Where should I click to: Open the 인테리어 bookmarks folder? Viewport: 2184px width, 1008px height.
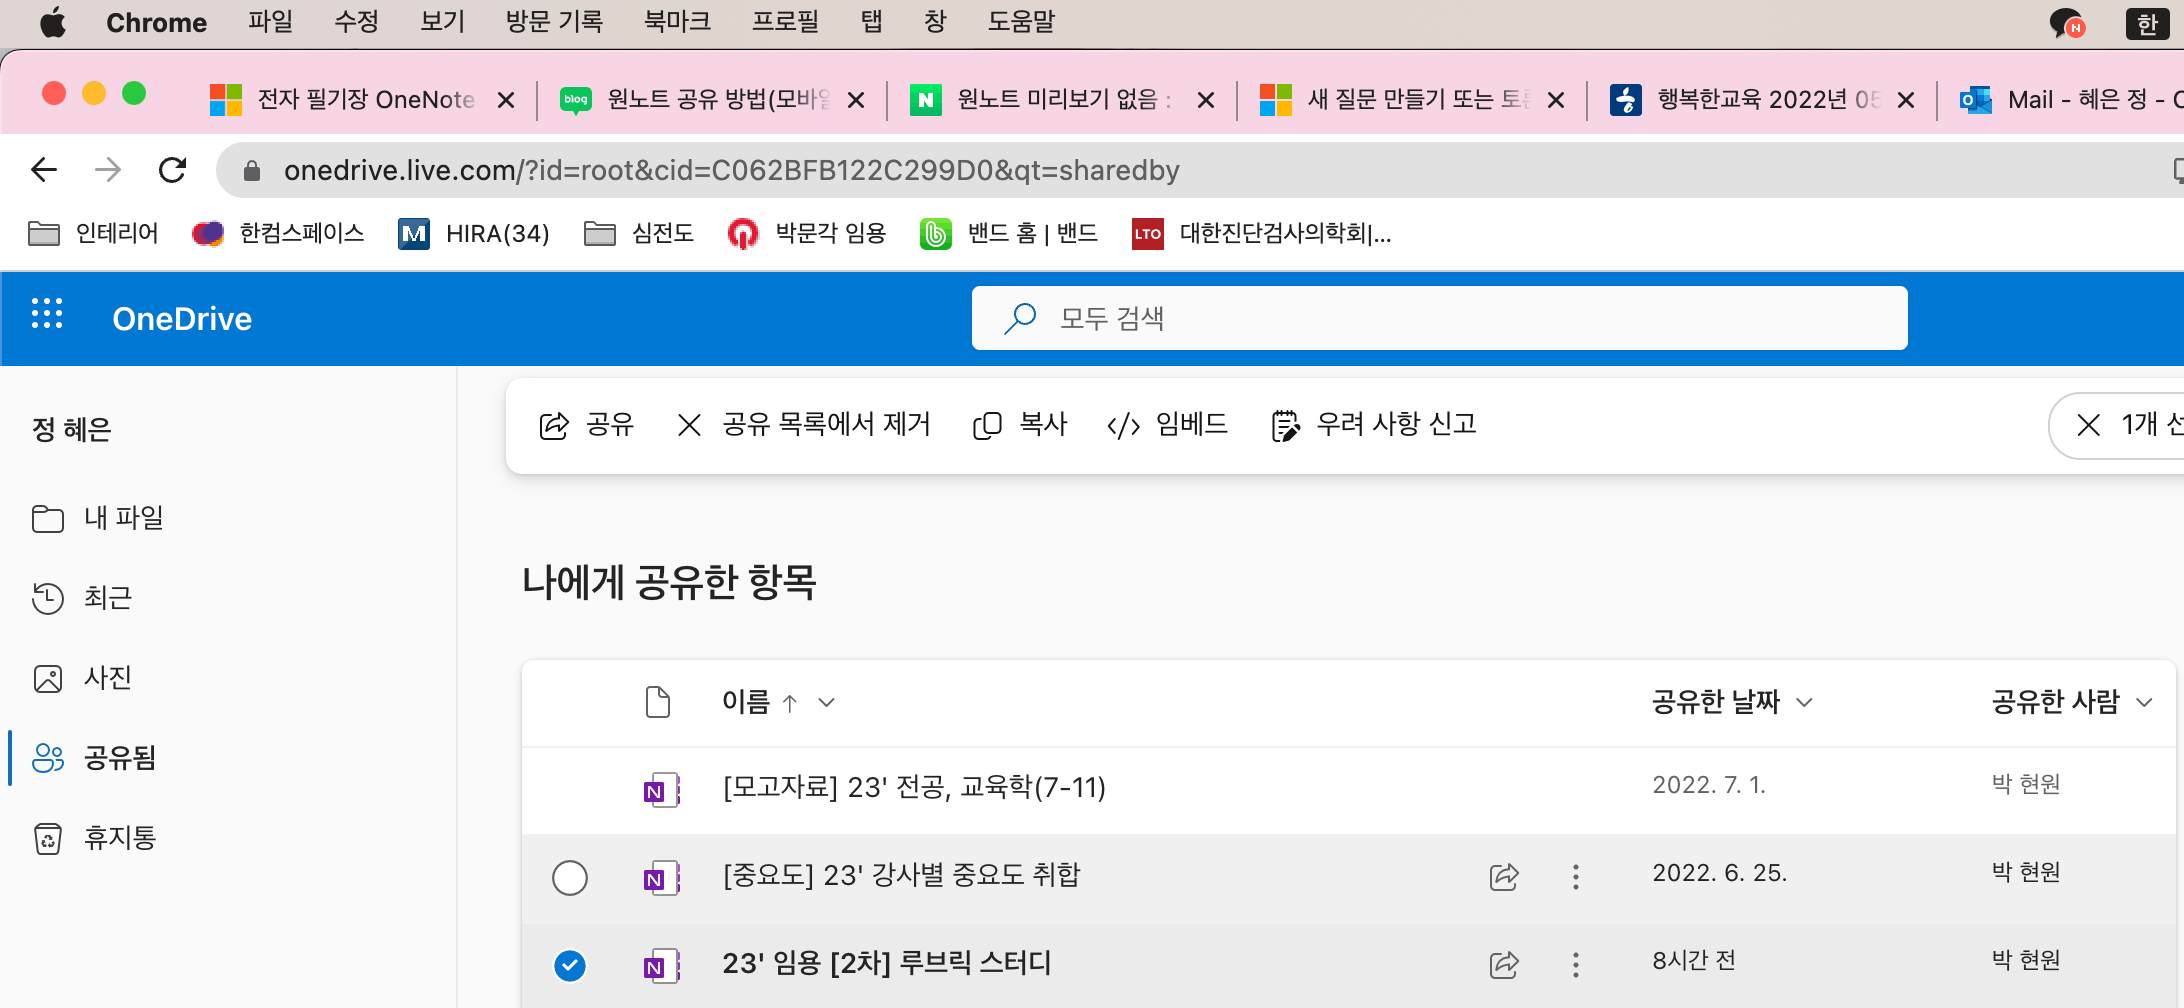tap(94, 234)
